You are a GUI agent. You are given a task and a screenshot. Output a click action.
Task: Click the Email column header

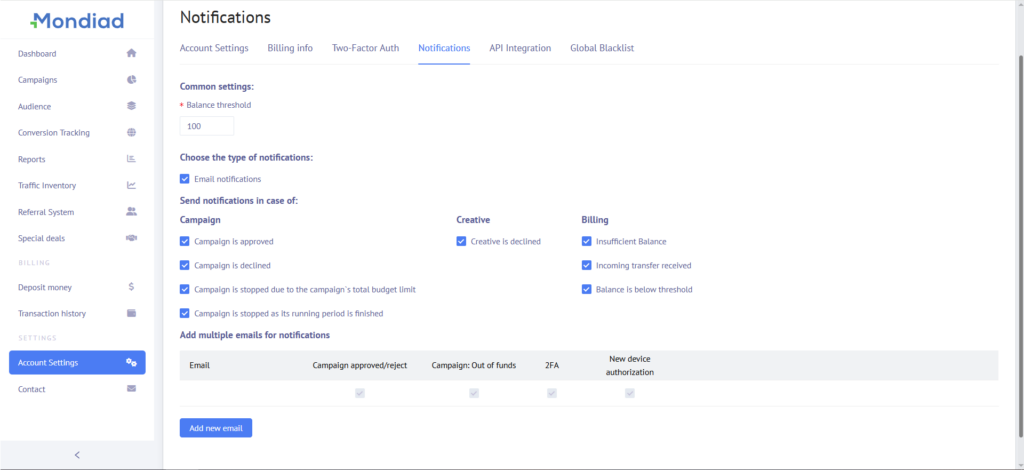[x=199, y=366]
